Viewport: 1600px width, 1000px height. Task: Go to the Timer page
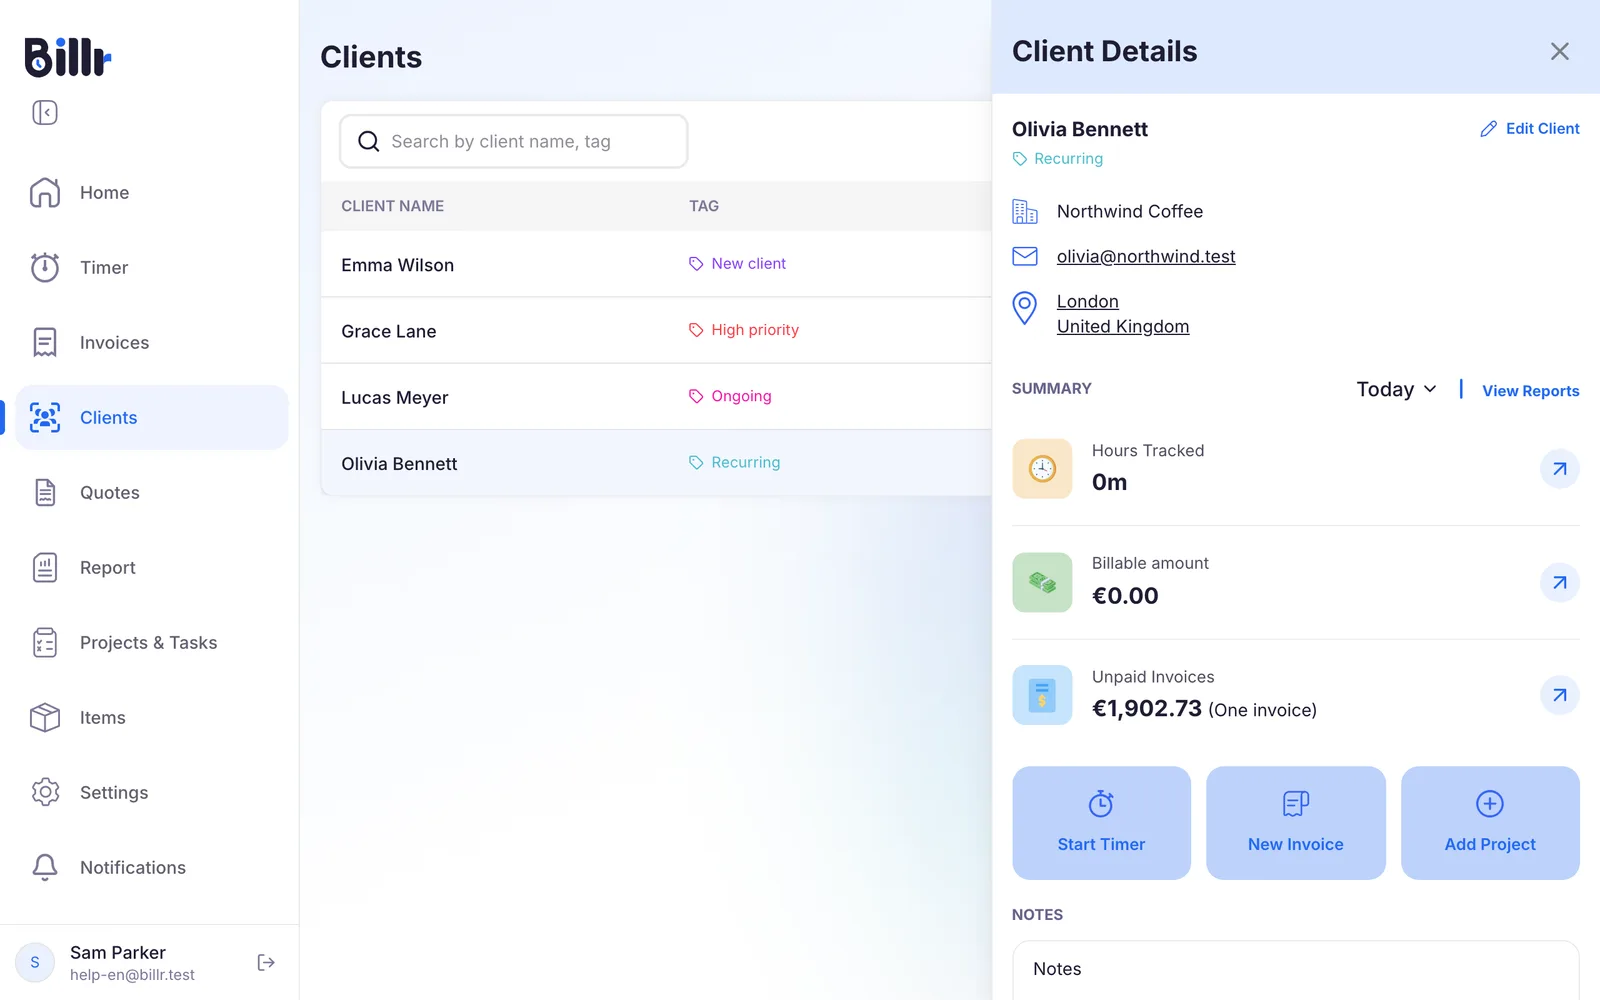[x=152, y=267]
